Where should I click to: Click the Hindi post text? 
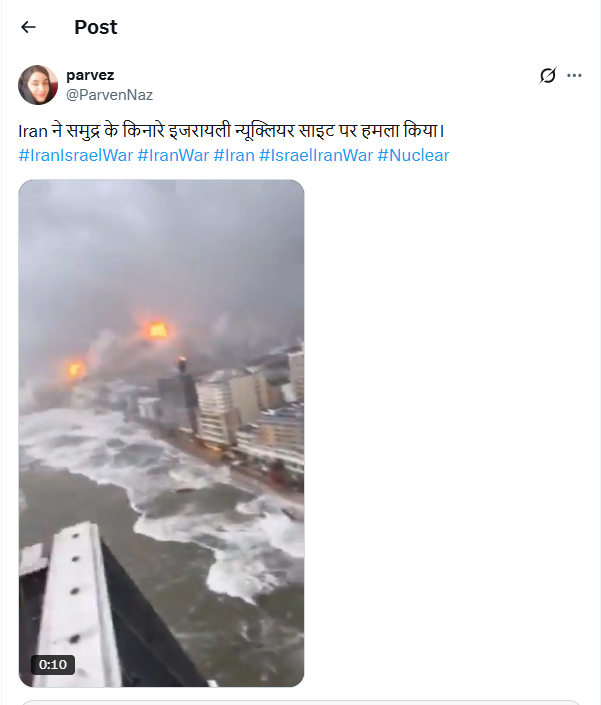click(x=231, y=131)
